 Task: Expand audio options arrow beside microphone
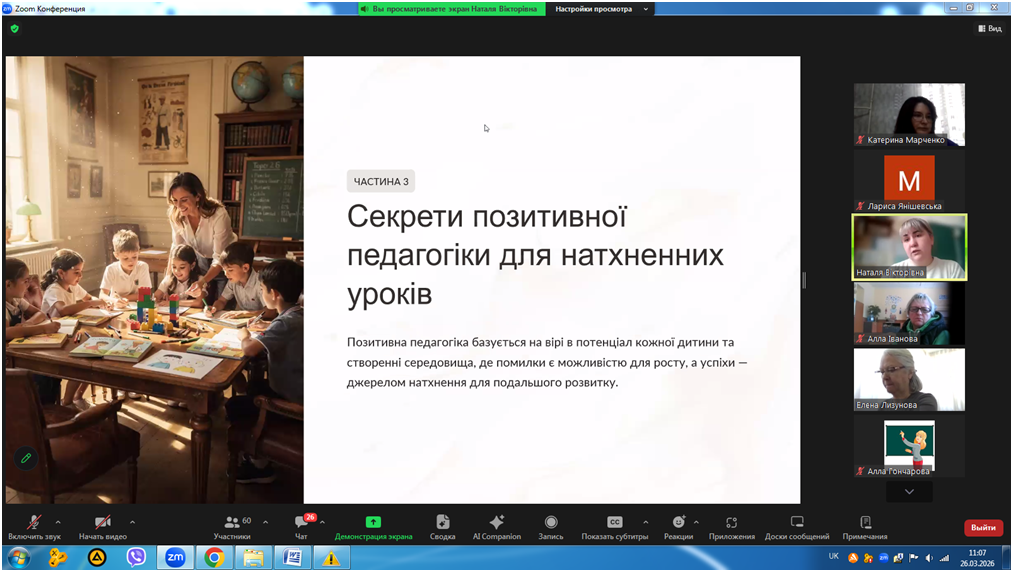[x=58, y=522]
